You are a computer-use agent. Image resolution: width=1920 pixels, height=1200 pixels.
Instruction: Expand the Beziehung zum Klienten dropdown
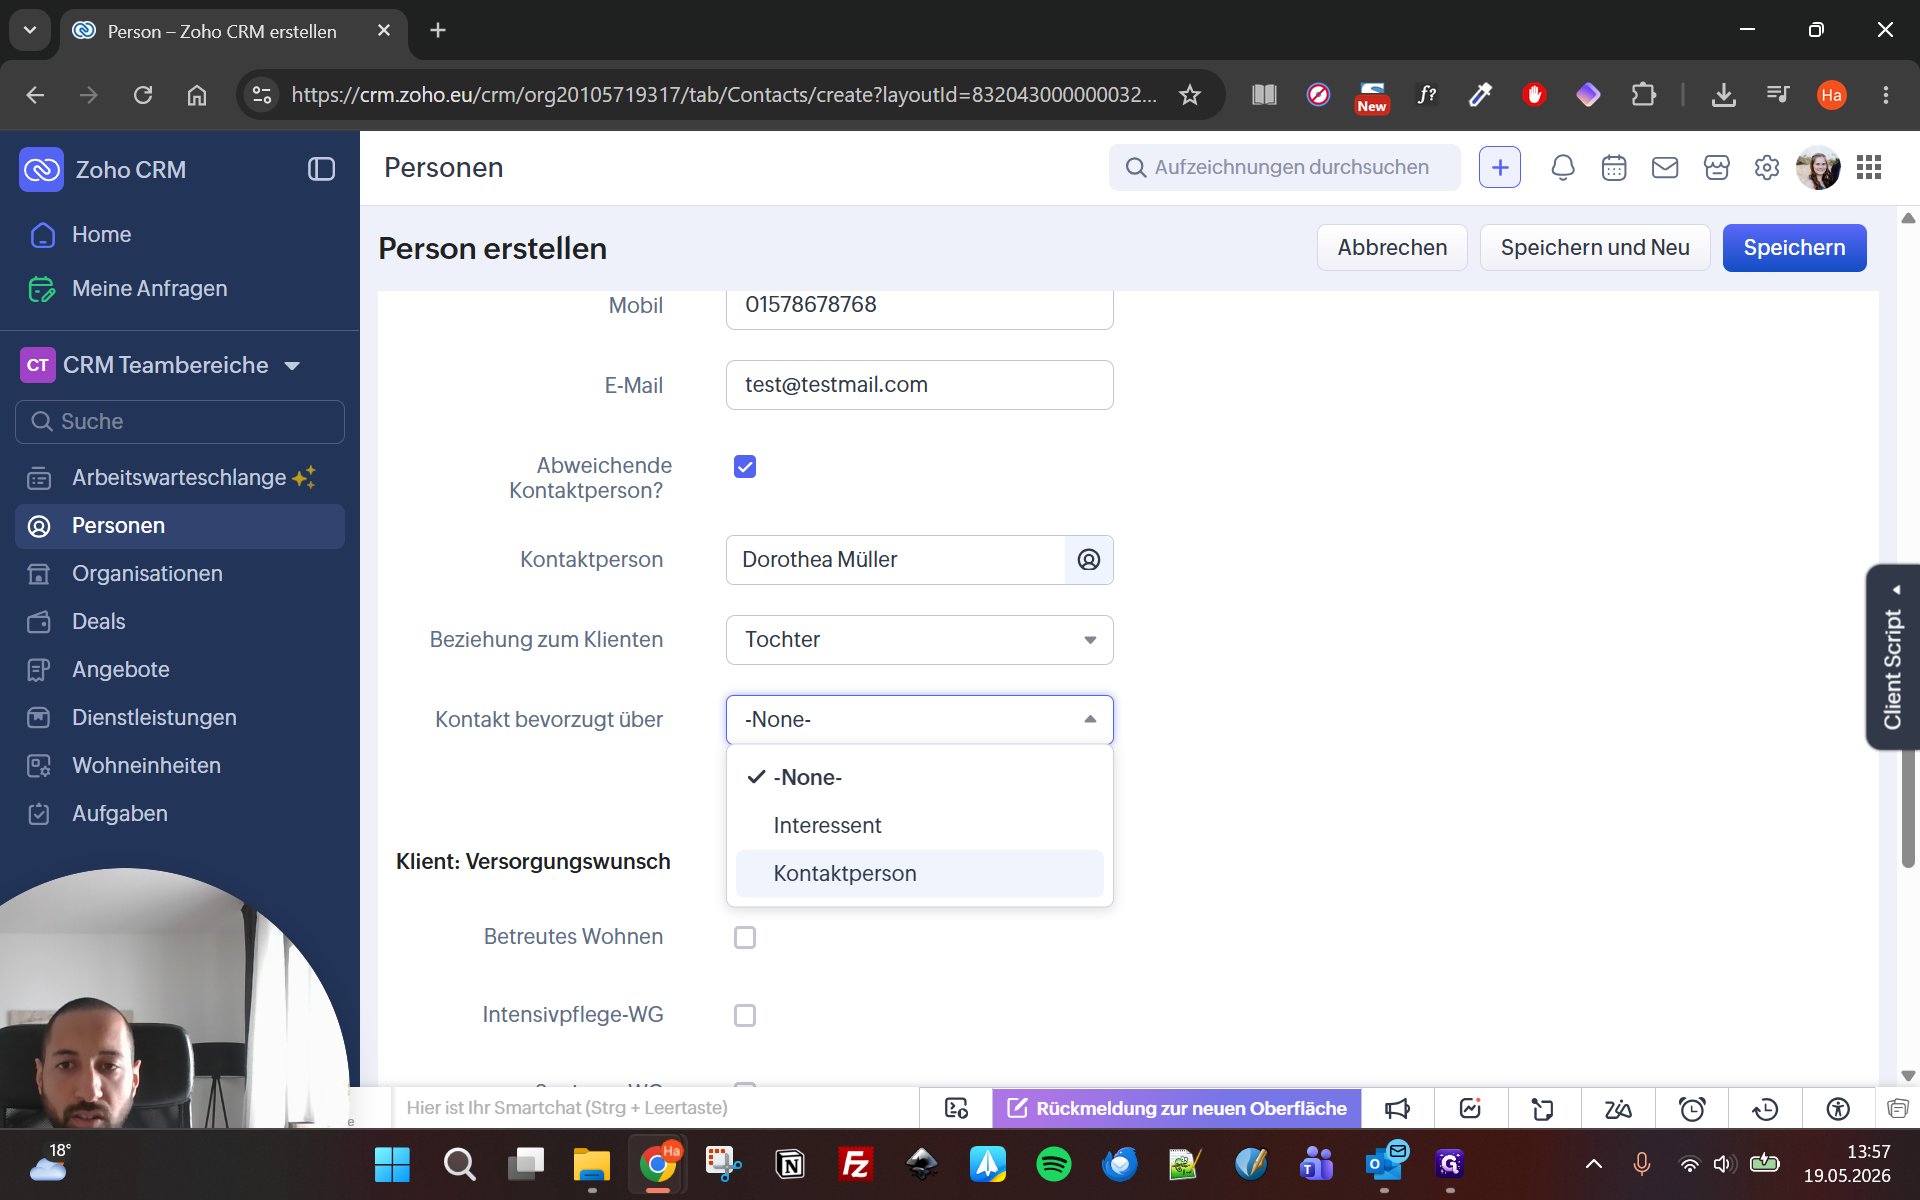click(x=919, y=640)
